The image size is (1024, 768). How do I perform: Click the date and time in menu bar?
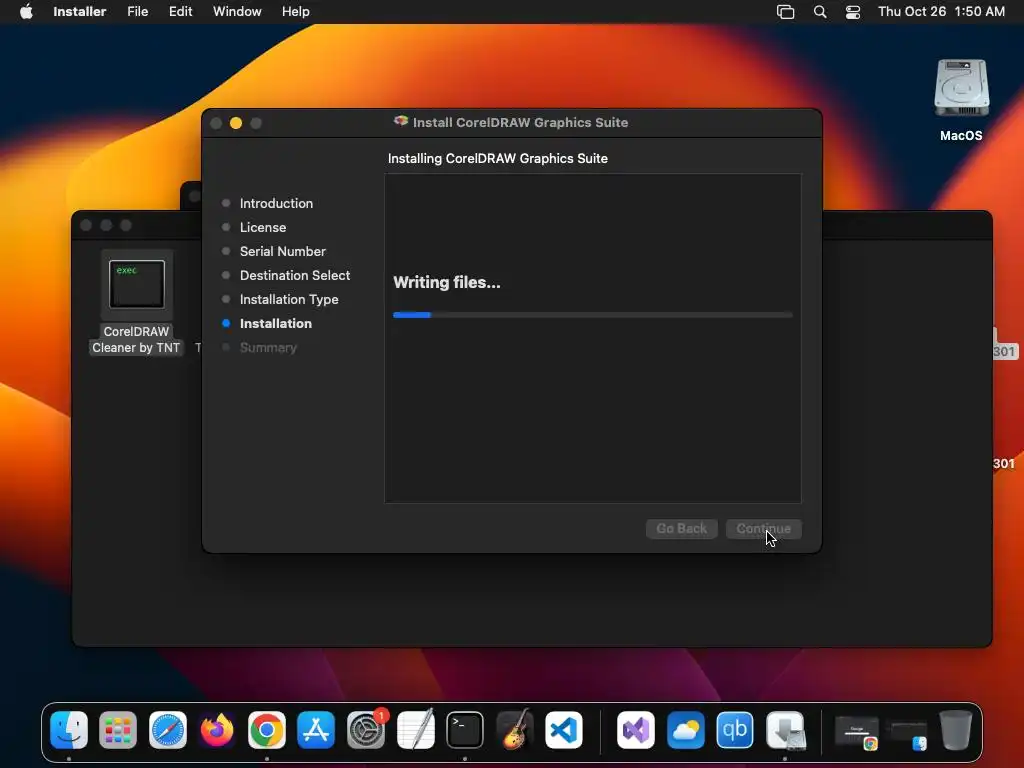[x=941, y=12]
